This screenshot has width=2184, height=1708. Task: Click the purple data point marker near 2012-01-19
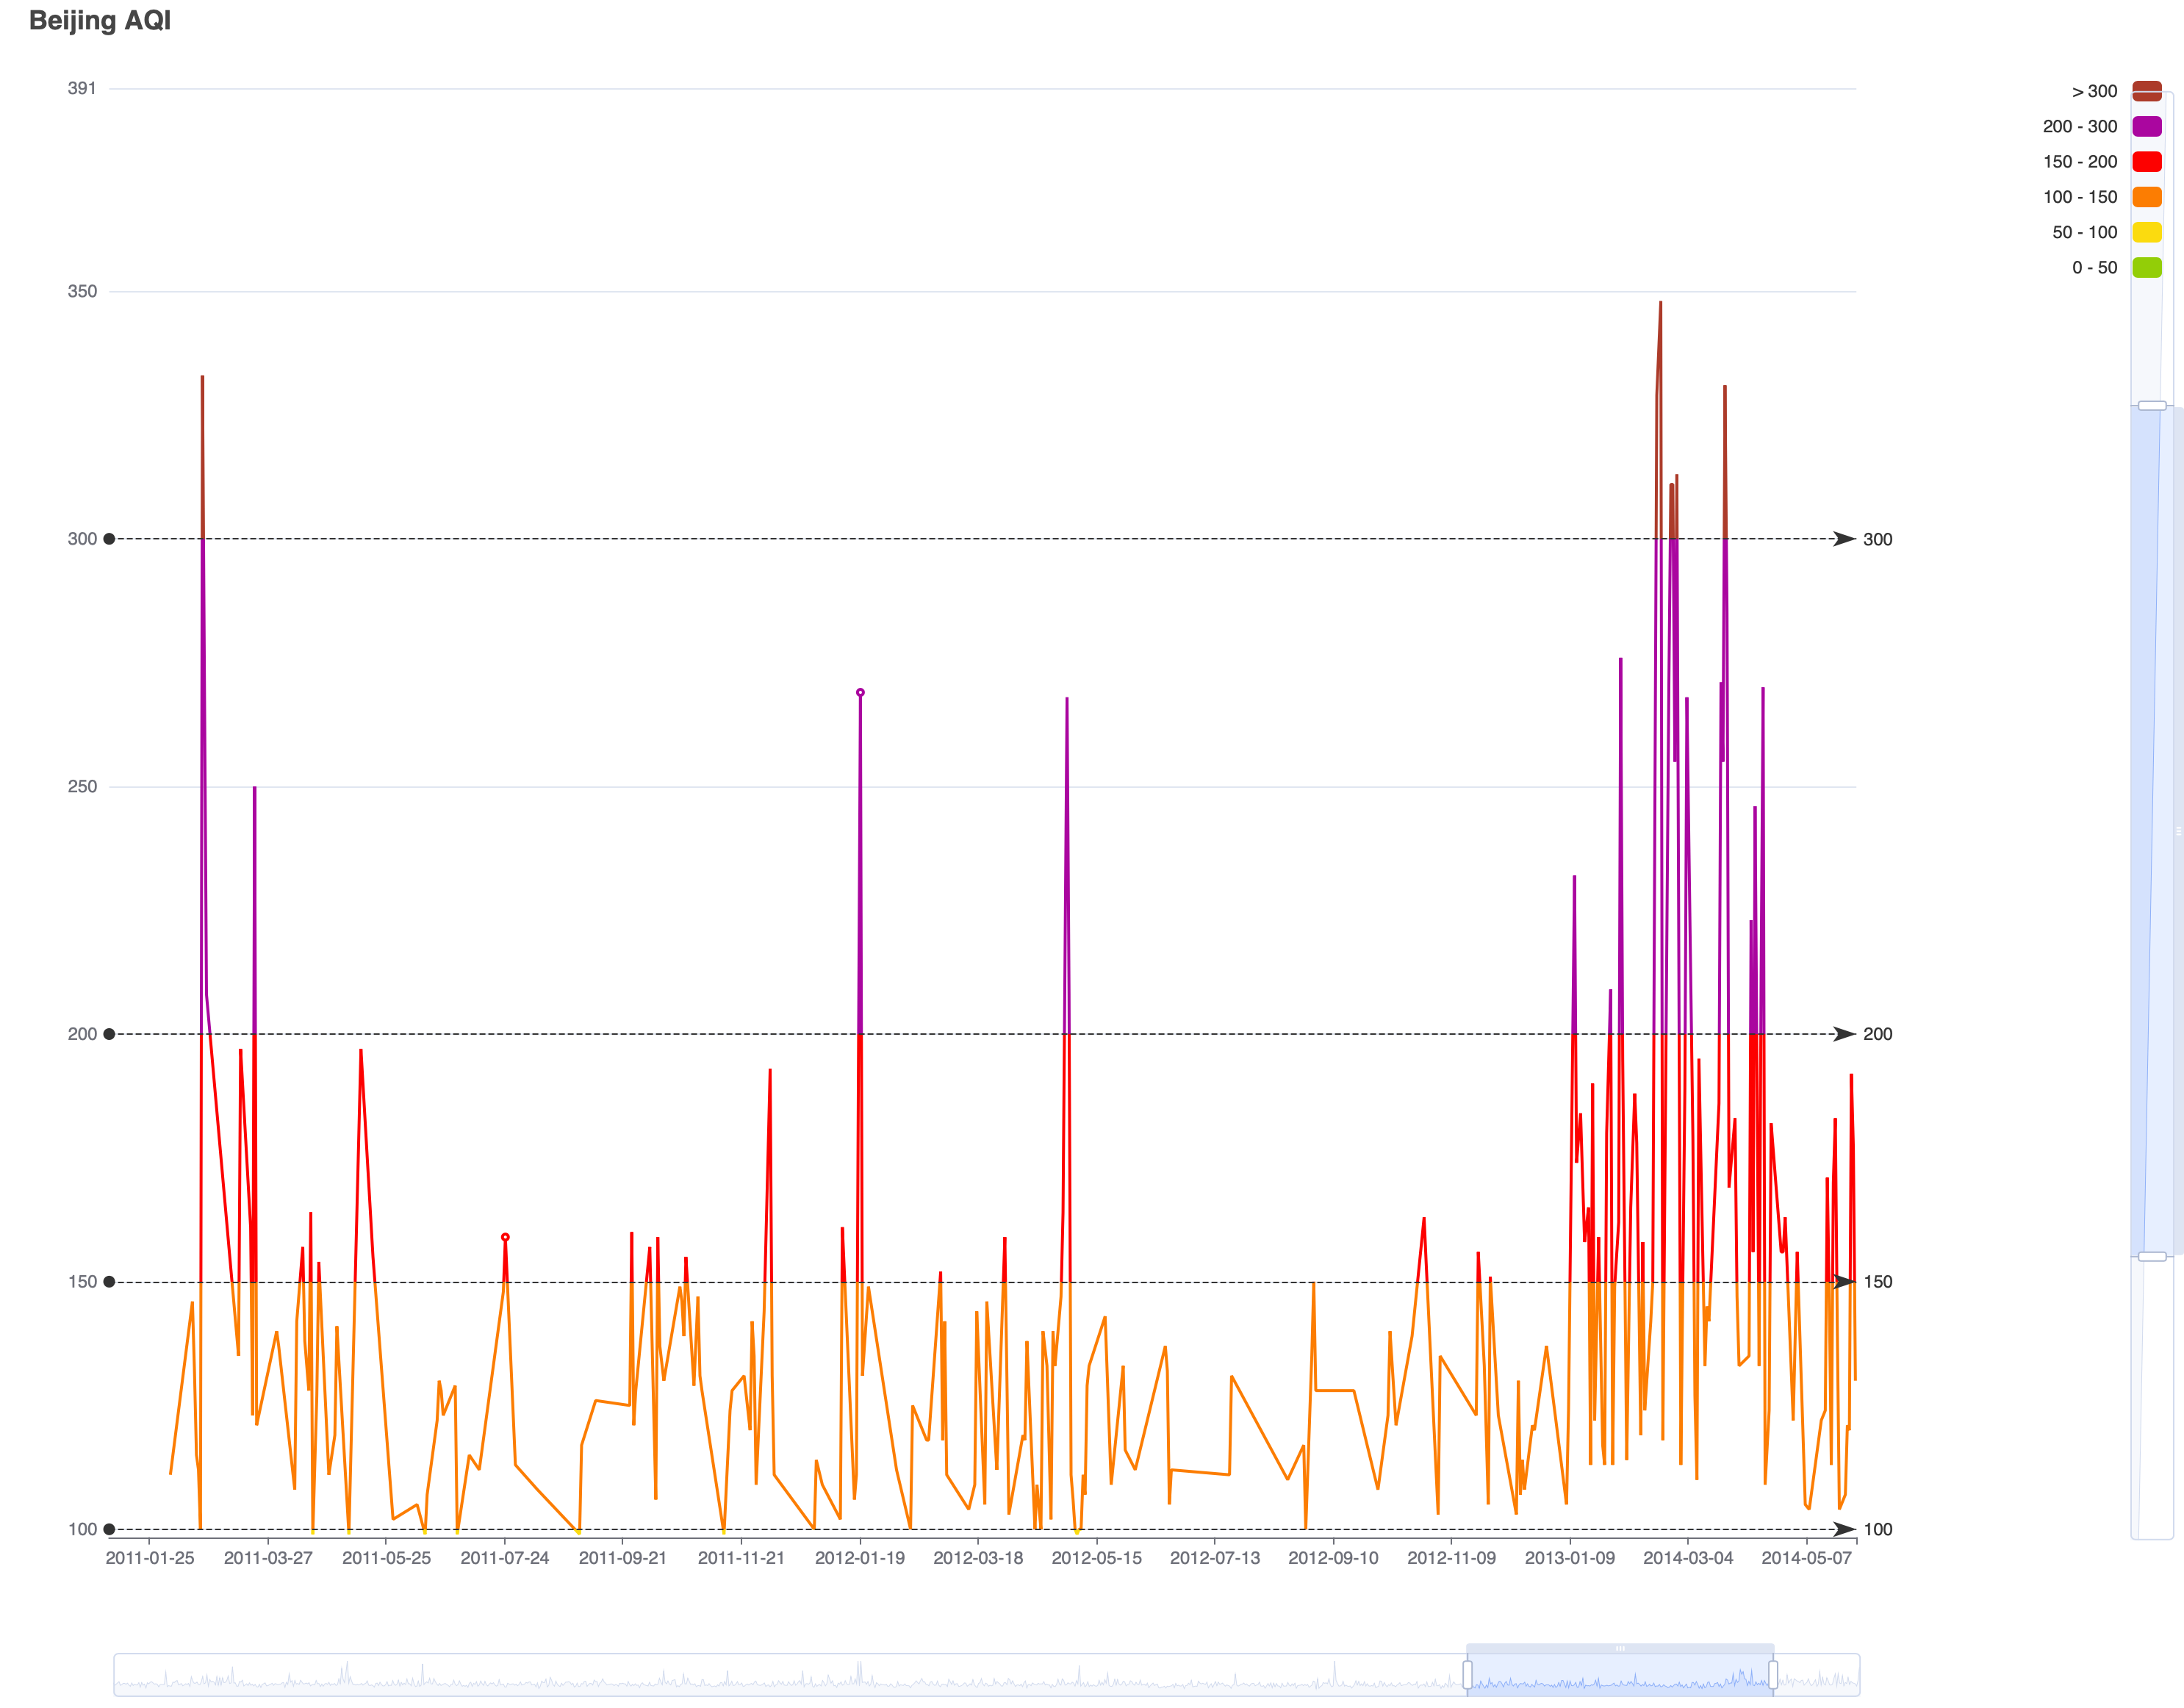[x=860, y=692]
